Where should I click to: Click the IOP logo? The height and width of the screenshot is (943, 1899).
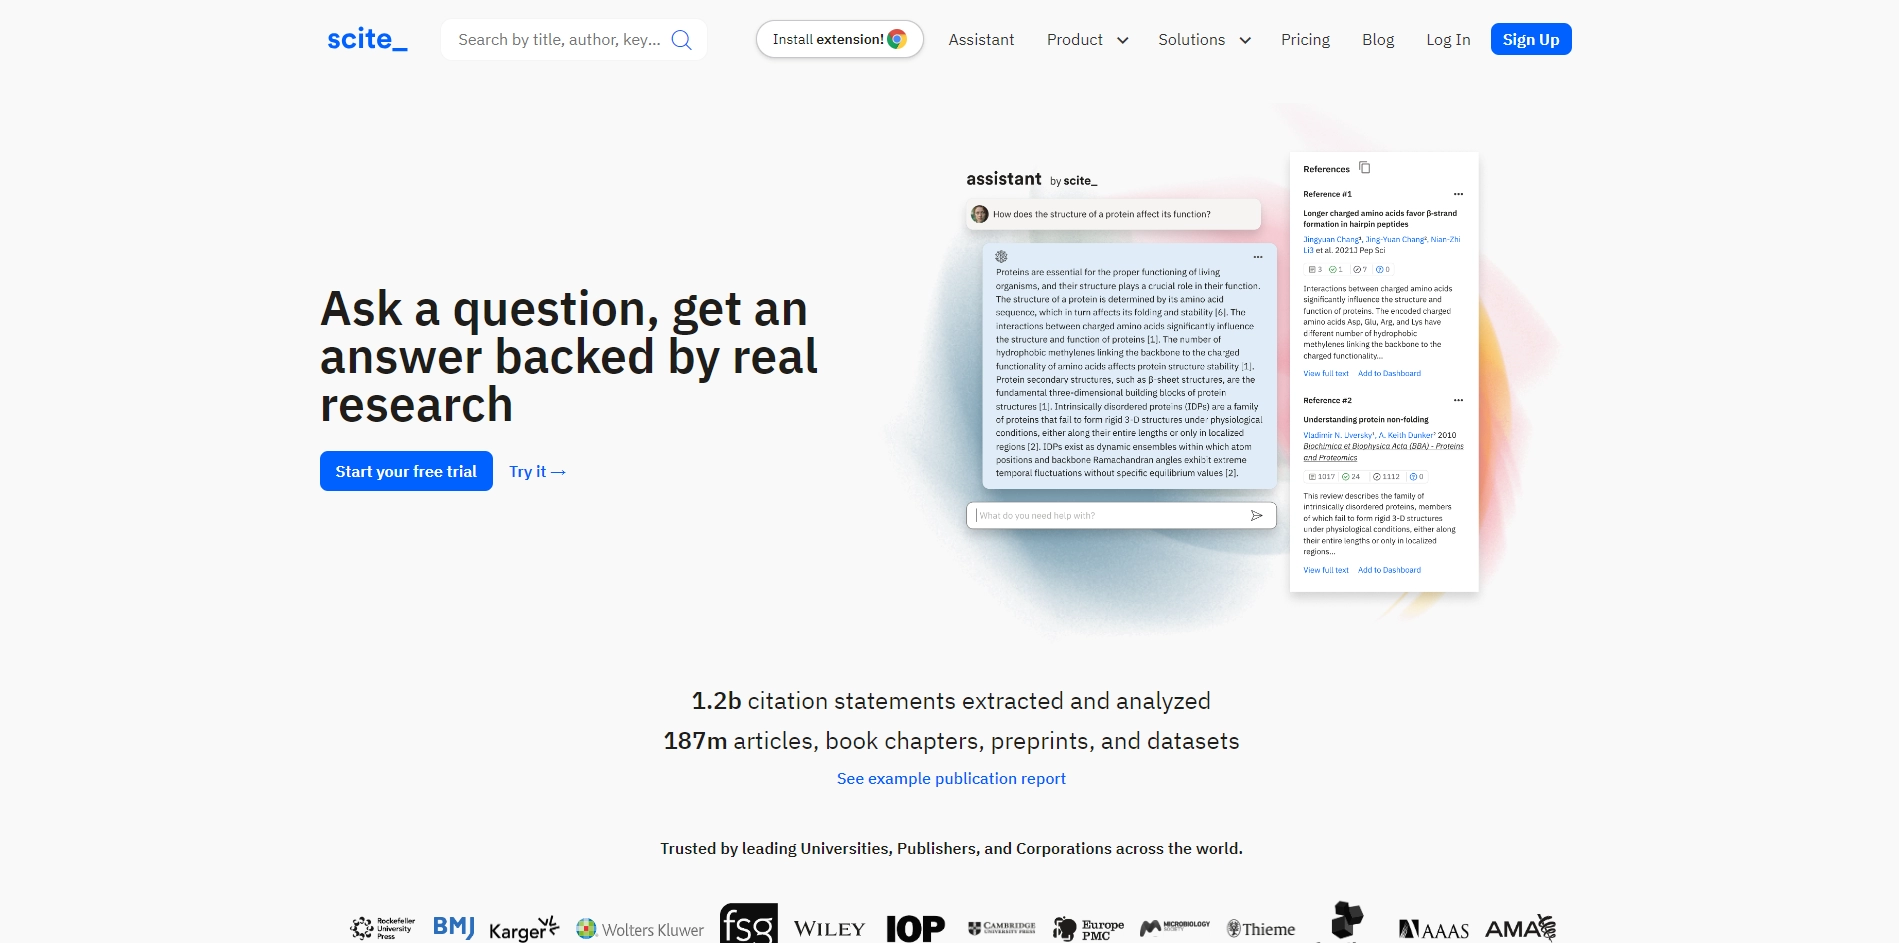[x=915, y=928]
